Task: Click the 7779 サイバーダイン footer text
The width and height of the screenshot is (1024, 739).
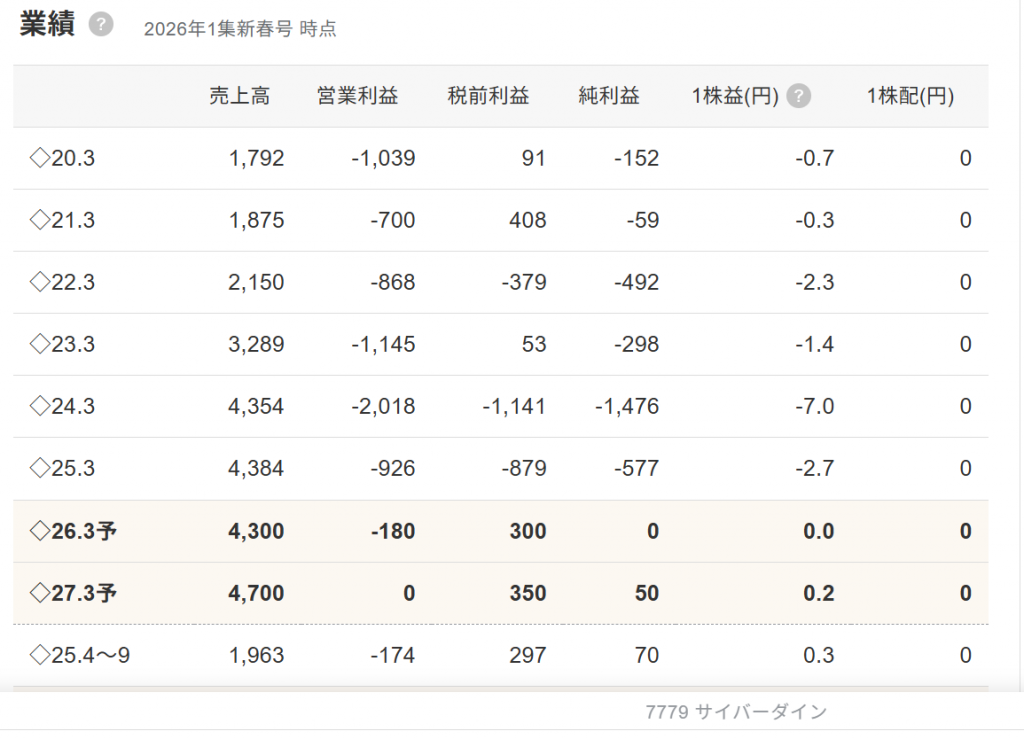Action: coord(736,712)
